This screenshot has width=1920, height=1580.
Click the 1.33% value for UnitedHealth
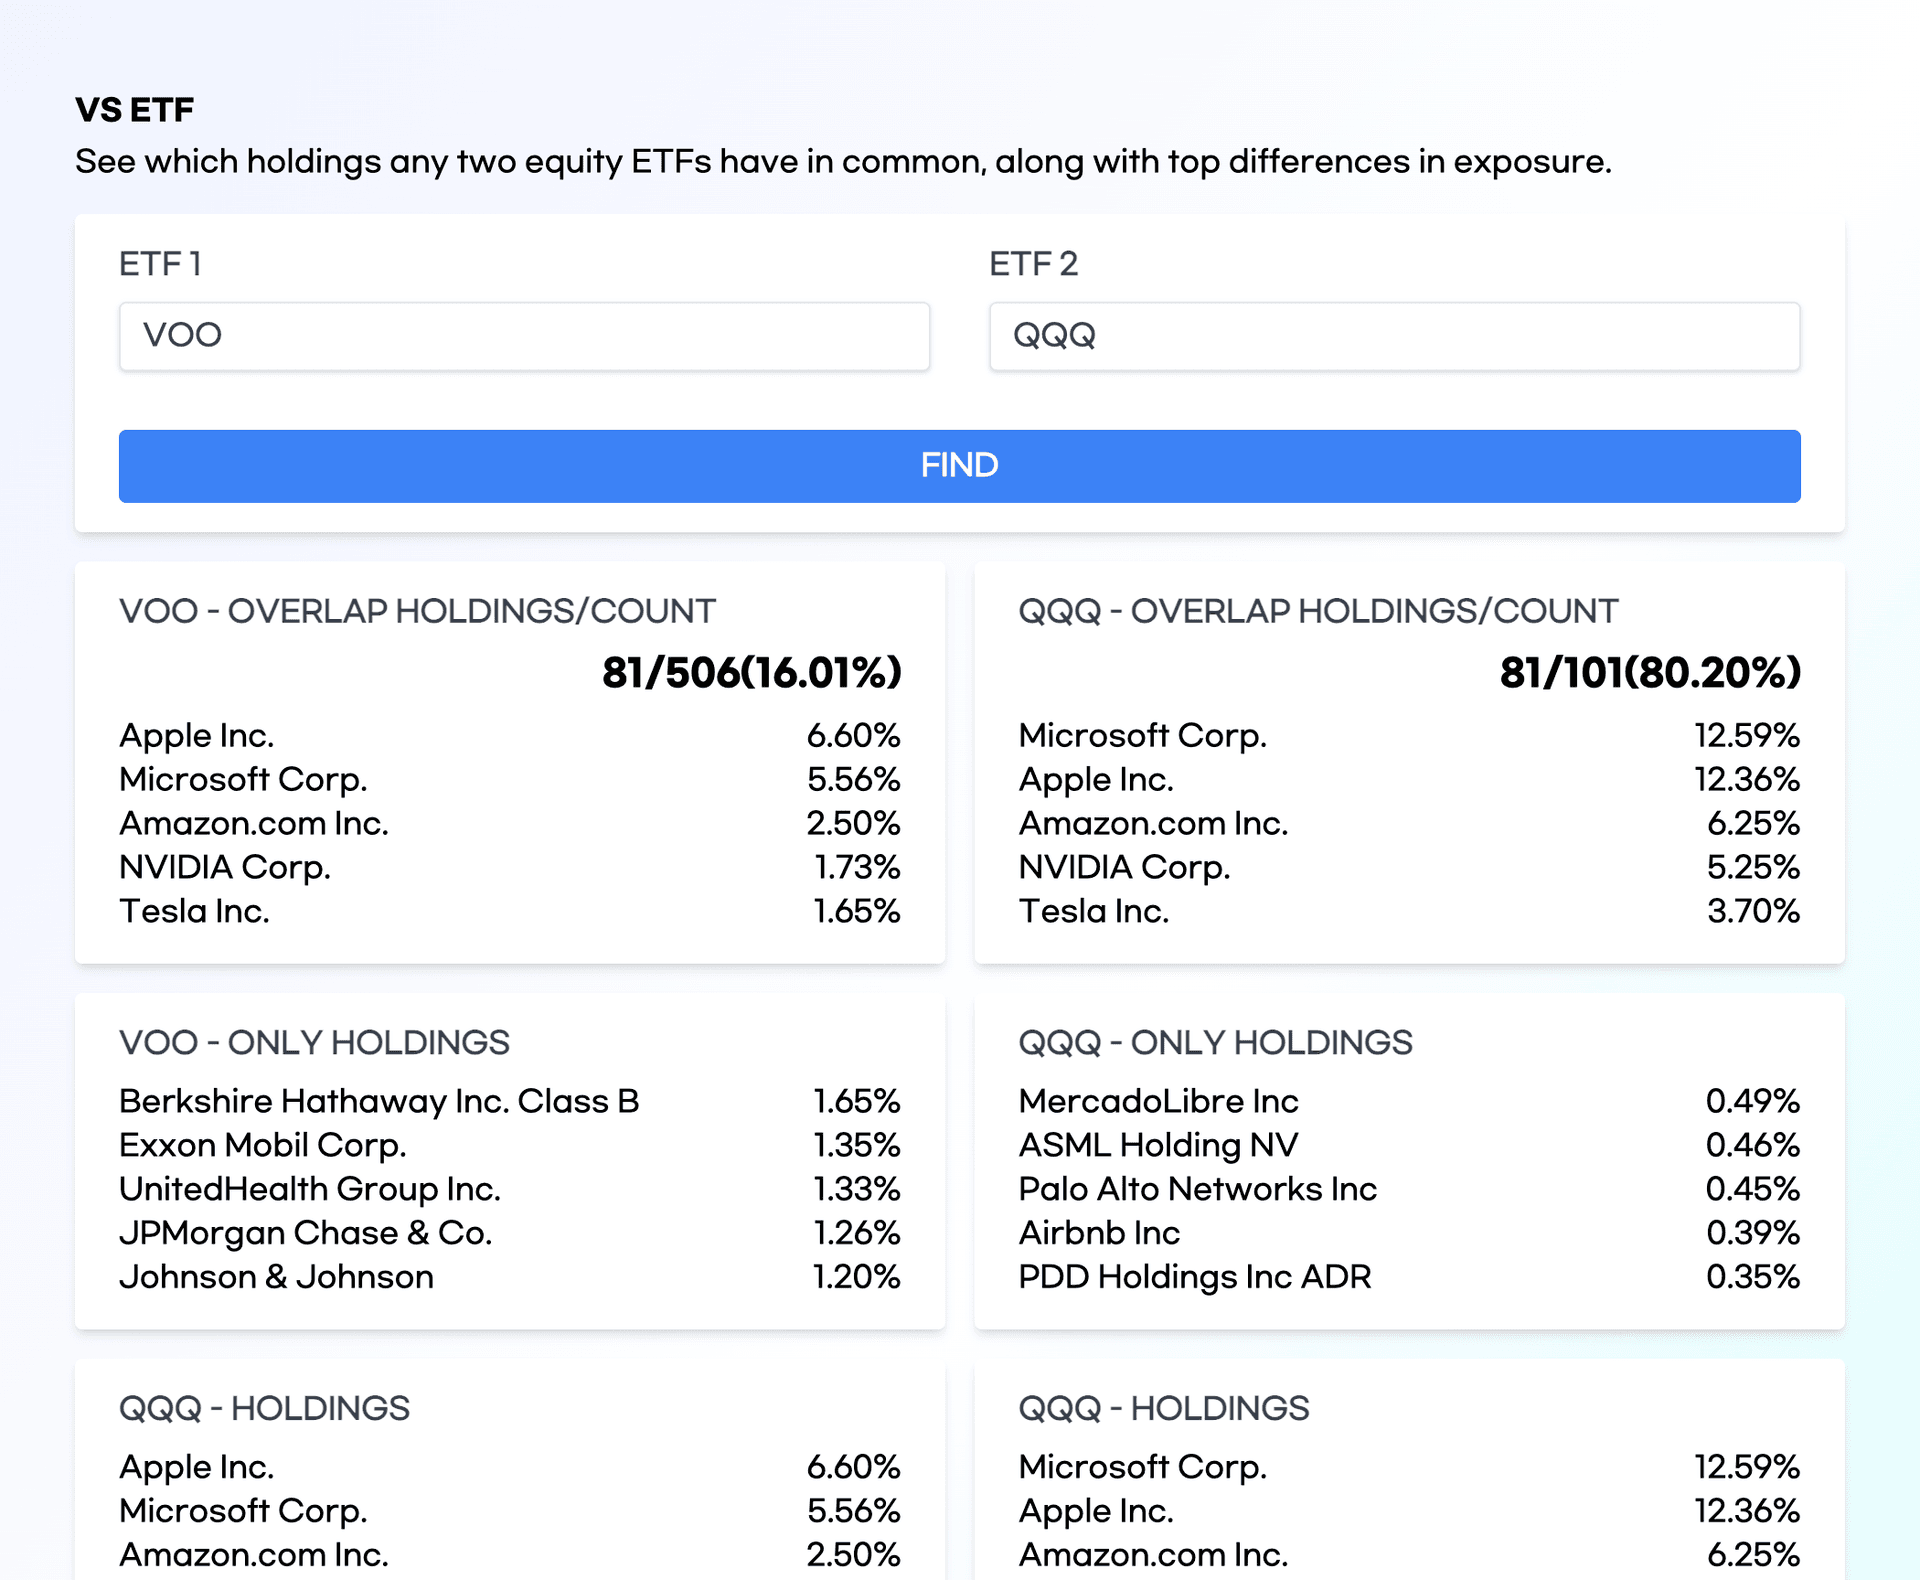pyautogui.click(x=857, y=1189)
